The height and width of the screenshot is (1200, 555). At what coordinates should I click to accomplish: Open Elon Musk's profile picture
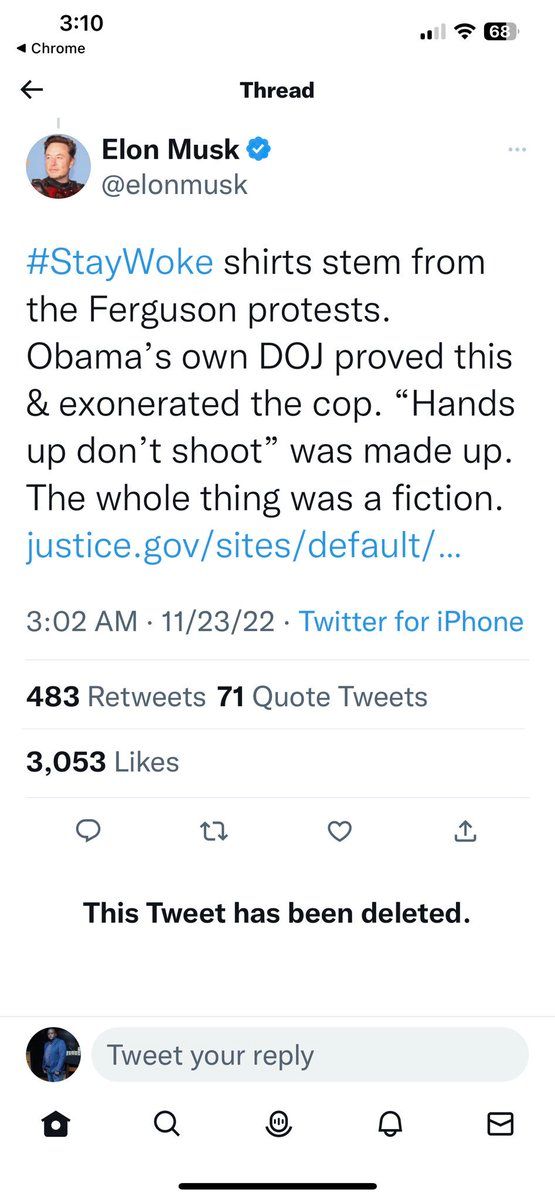pyautogui.click(x=58, y=166)
